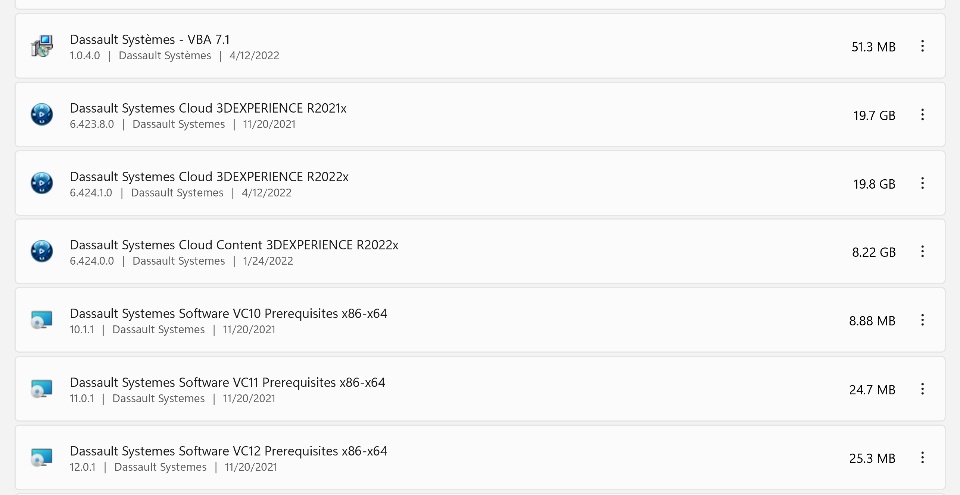The image size is (960, 495).
Task: Click the Cloud 3DEXPERIENCE R2022x app icon
Action: point(41,183)
